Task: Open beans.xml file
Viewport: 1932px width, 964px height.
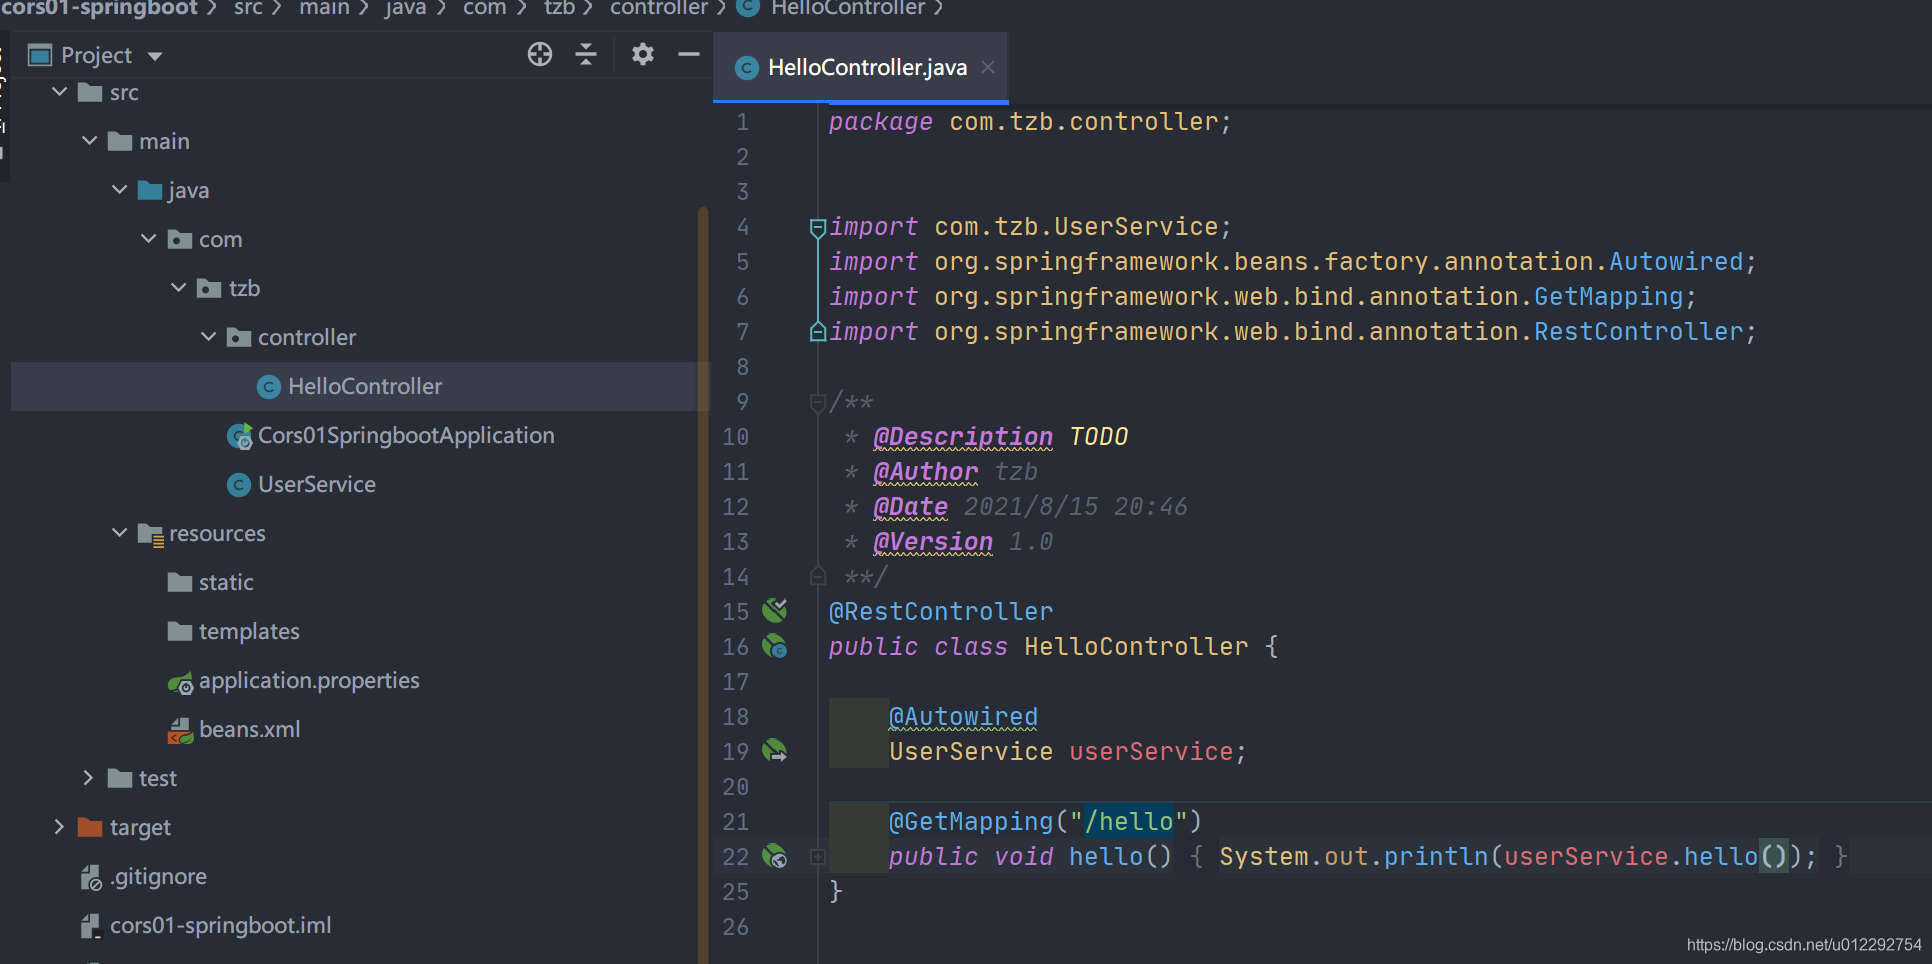Action: coord(249,729)
